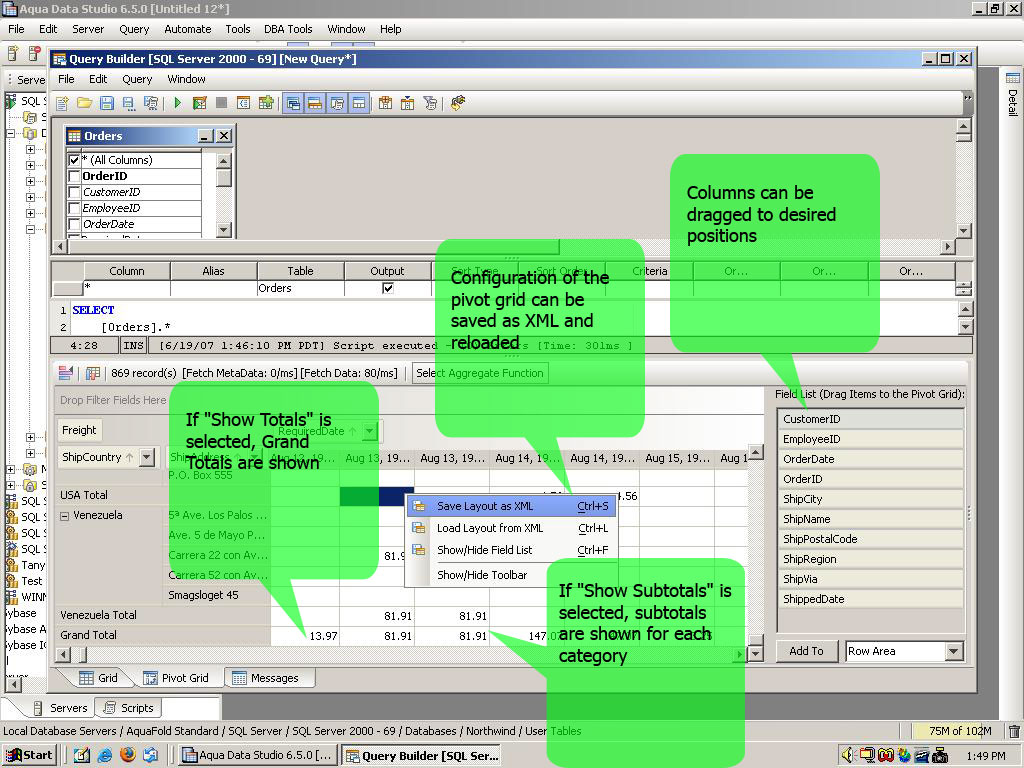Image resolution: width=1024 pixels, height=768 pixels.
Task: Select ShipPostalCode in the Field List
Action: (x=871, y=539)
